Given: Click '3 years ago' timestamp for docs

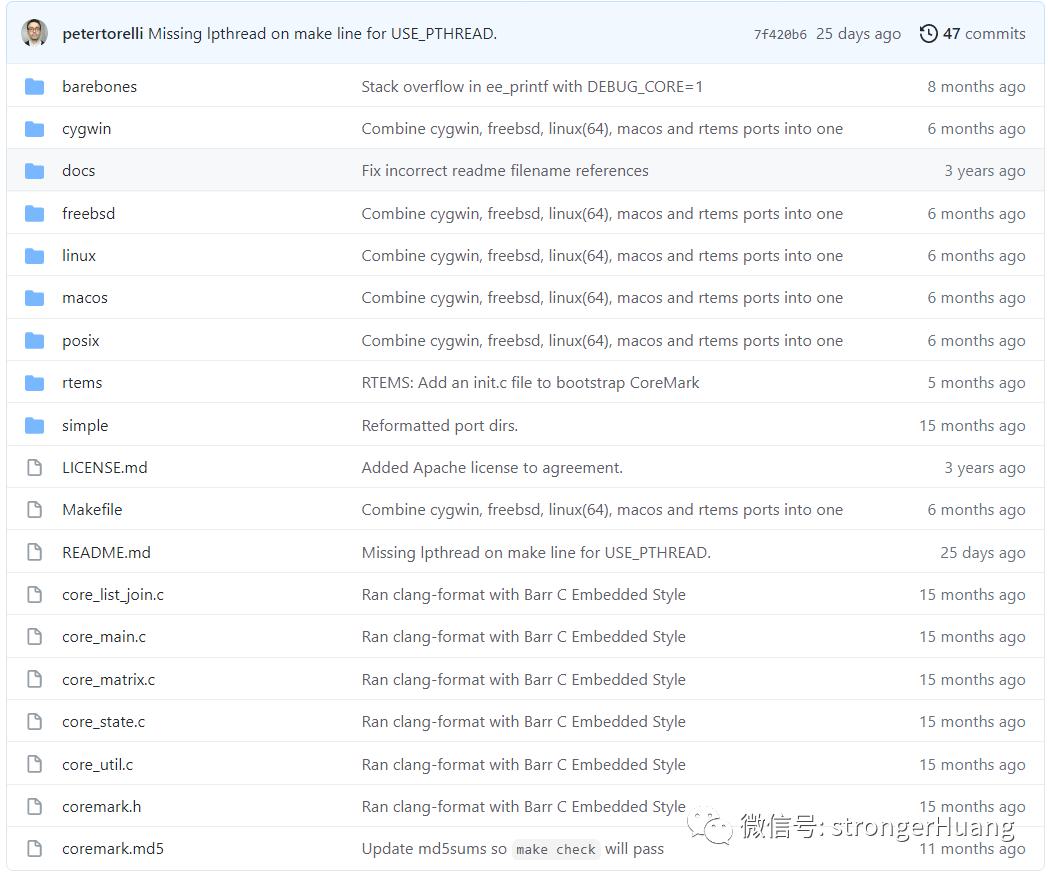Looking at the screenshot, I should (985, 170).
